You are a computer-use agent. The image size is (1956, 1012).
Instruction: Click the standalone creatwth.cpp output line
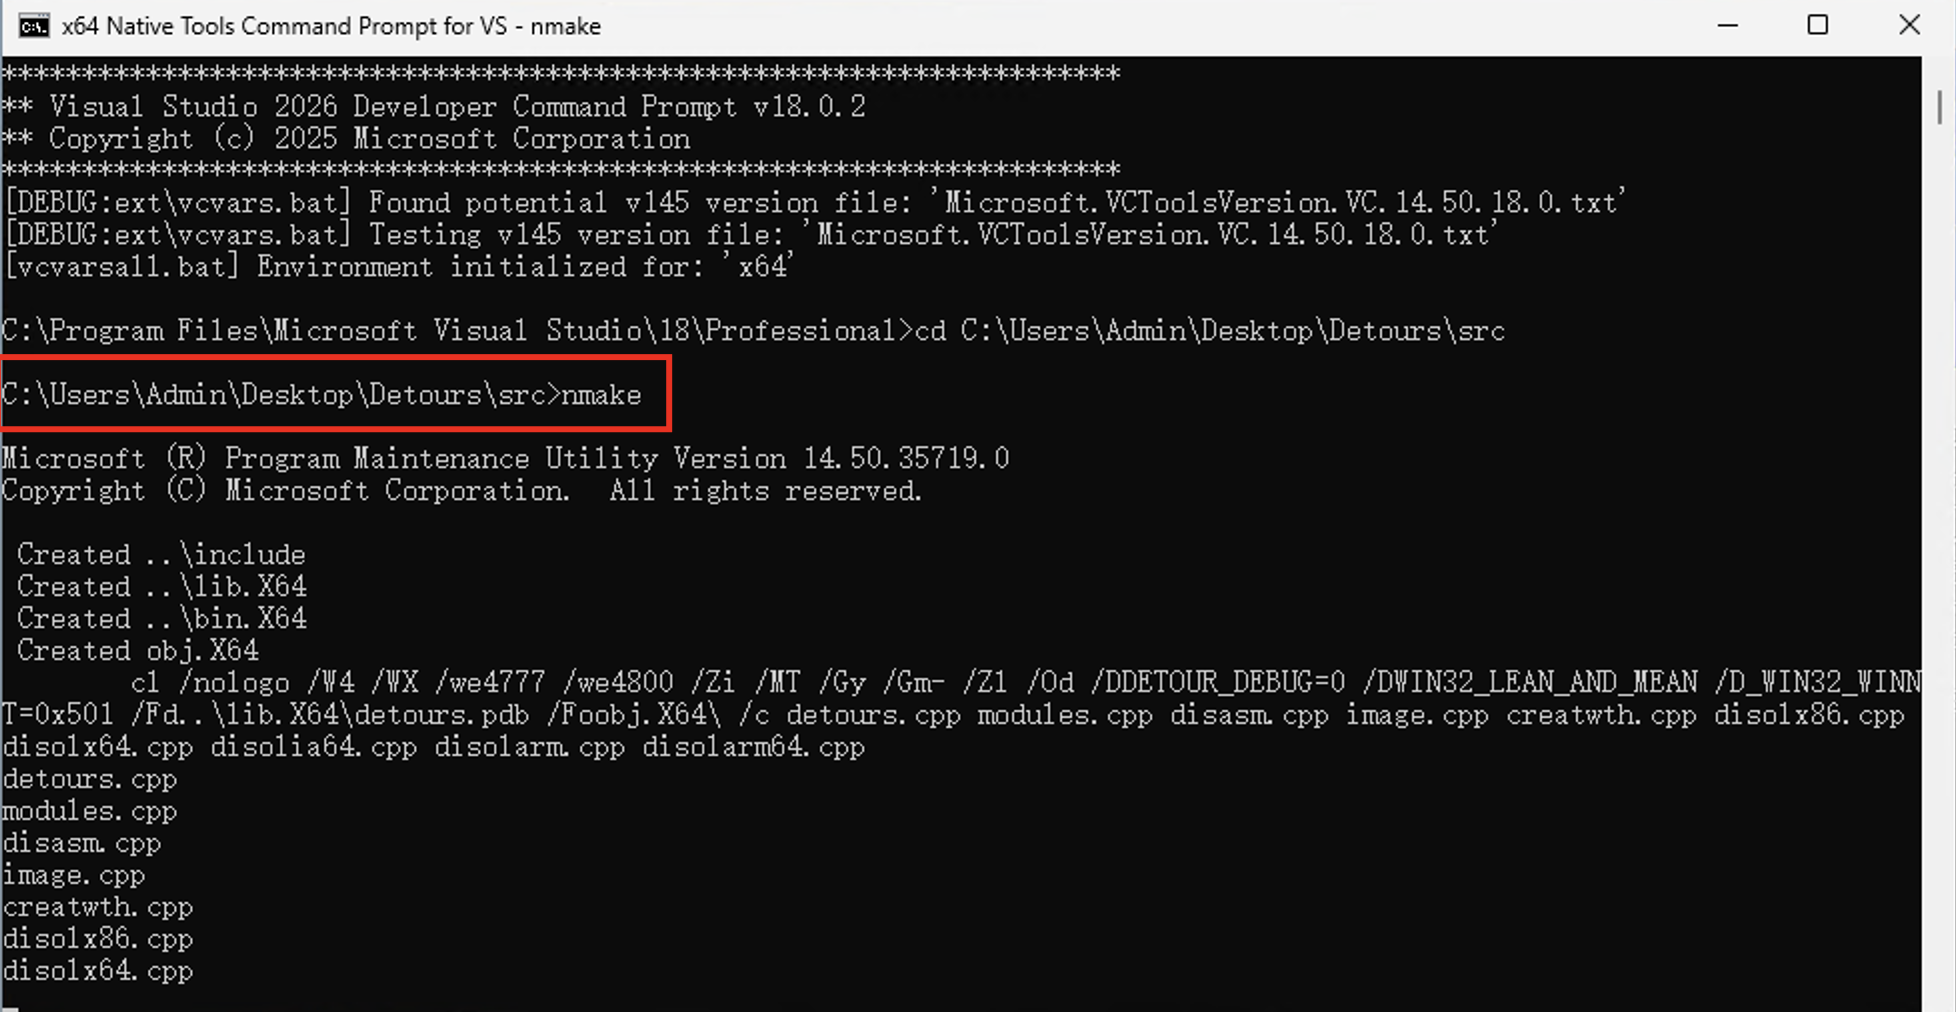[98, 907]
